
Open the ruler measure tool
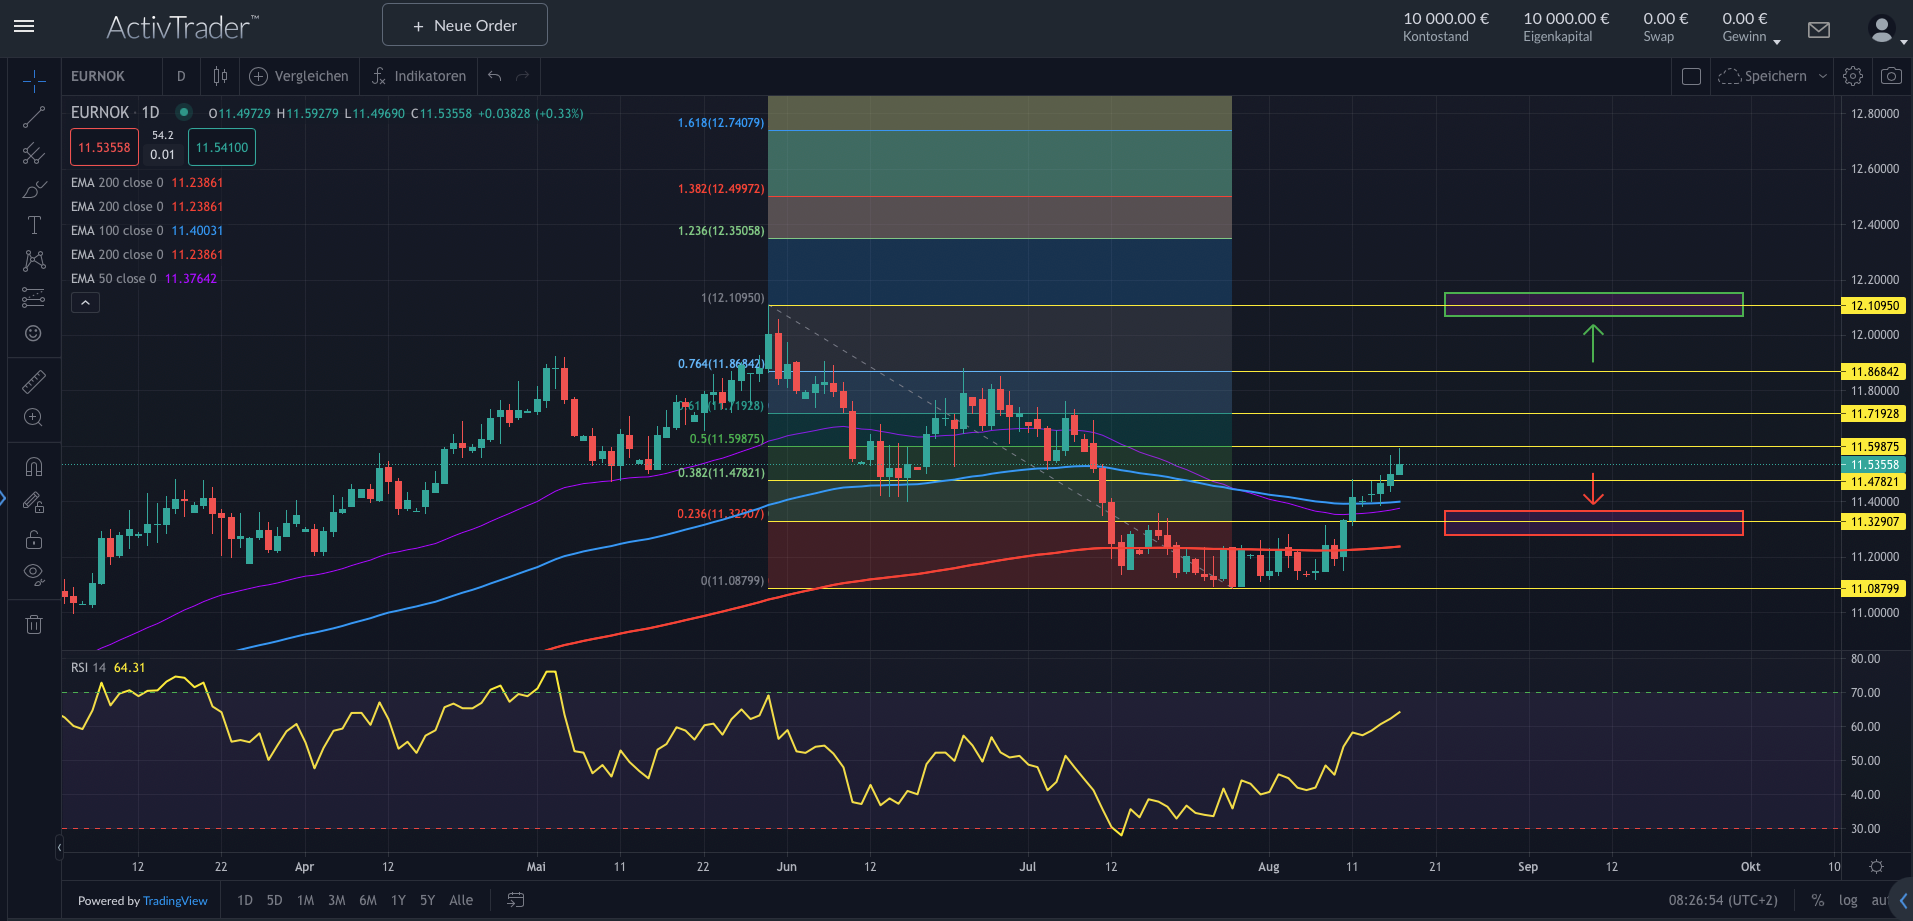(34, 381)
